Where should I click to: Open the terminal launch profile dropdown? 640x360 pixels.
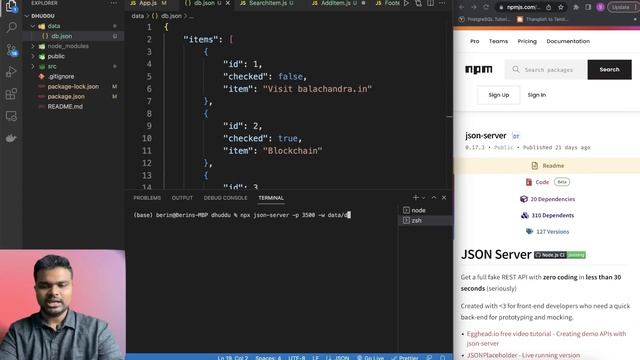click(423, 198)
